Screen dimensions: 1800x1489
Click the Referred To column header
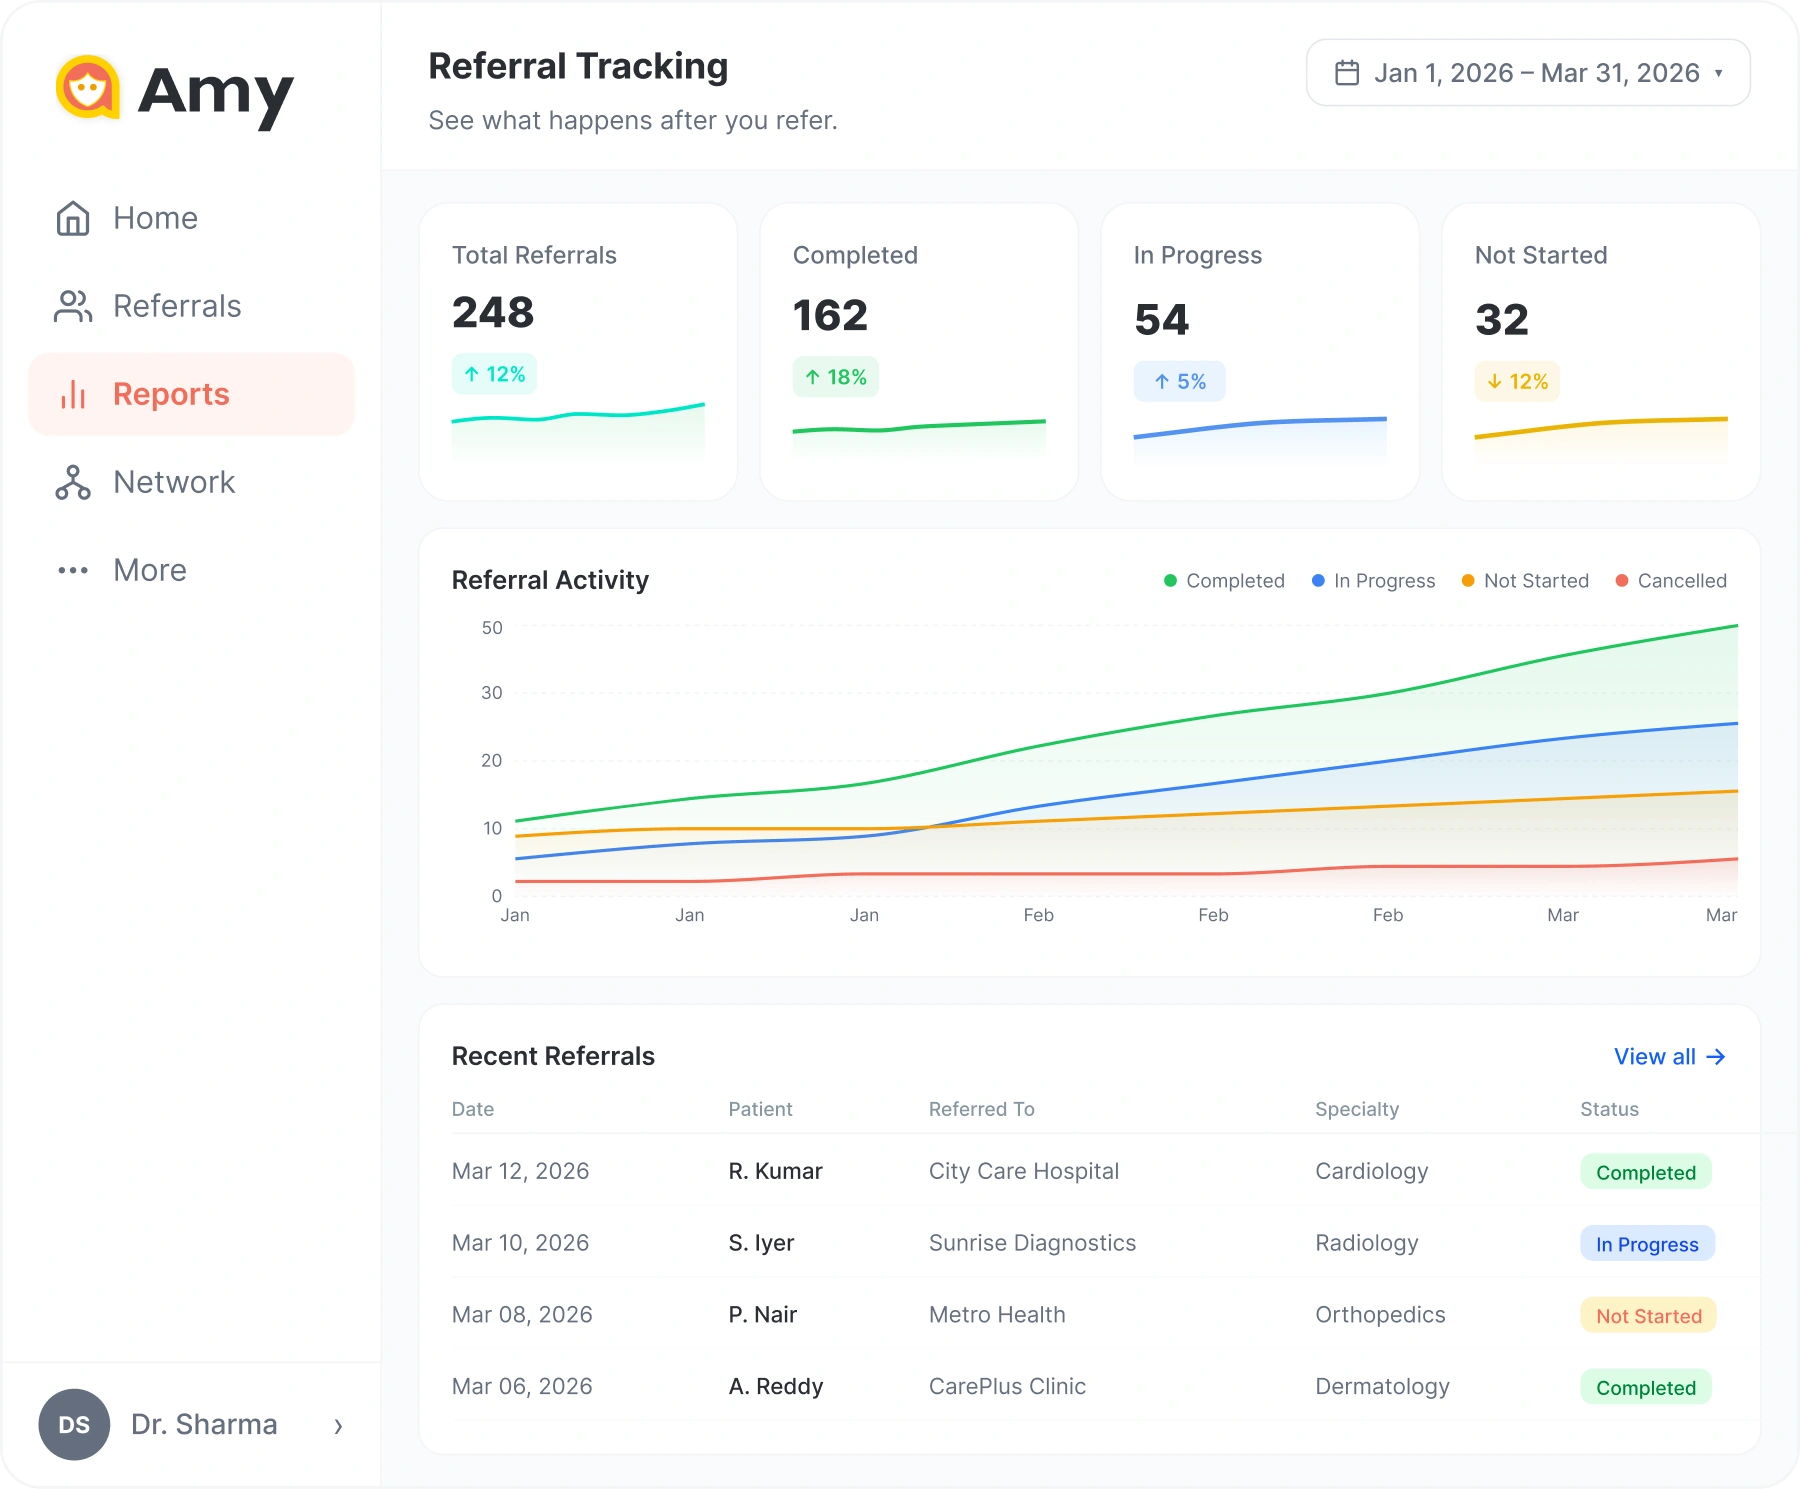(x=982, y=1109)
